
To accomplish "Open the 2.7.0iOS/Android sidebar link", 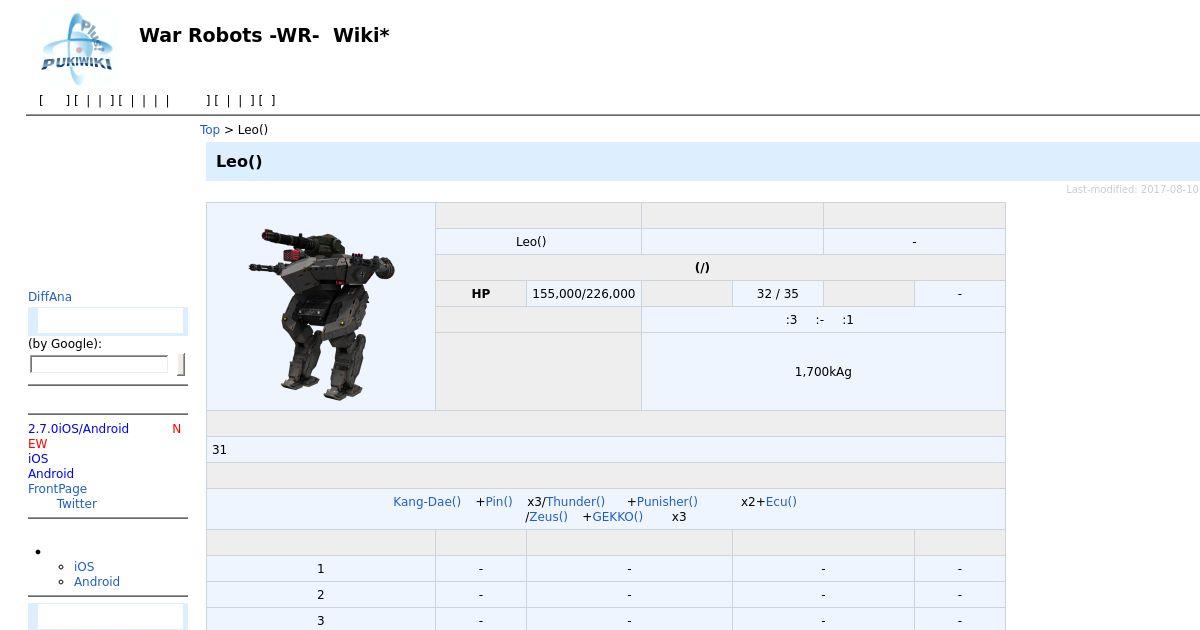I will coord(78,429).
